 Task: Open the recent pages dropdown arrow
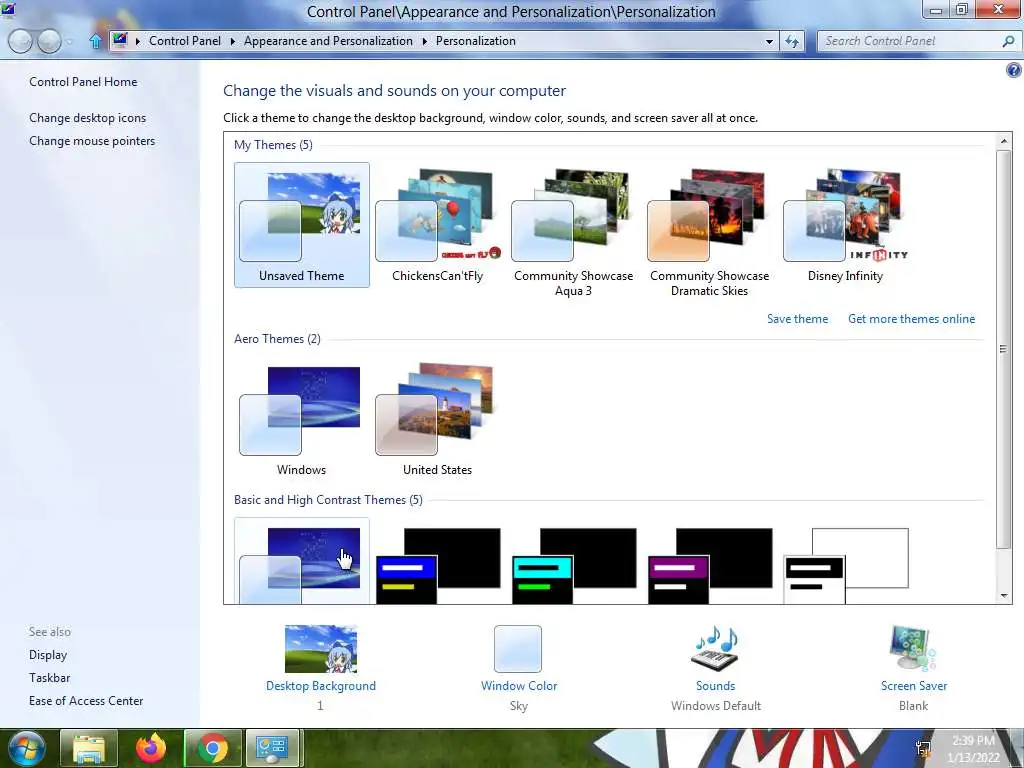pyautogui.click(x=69, y=42)
